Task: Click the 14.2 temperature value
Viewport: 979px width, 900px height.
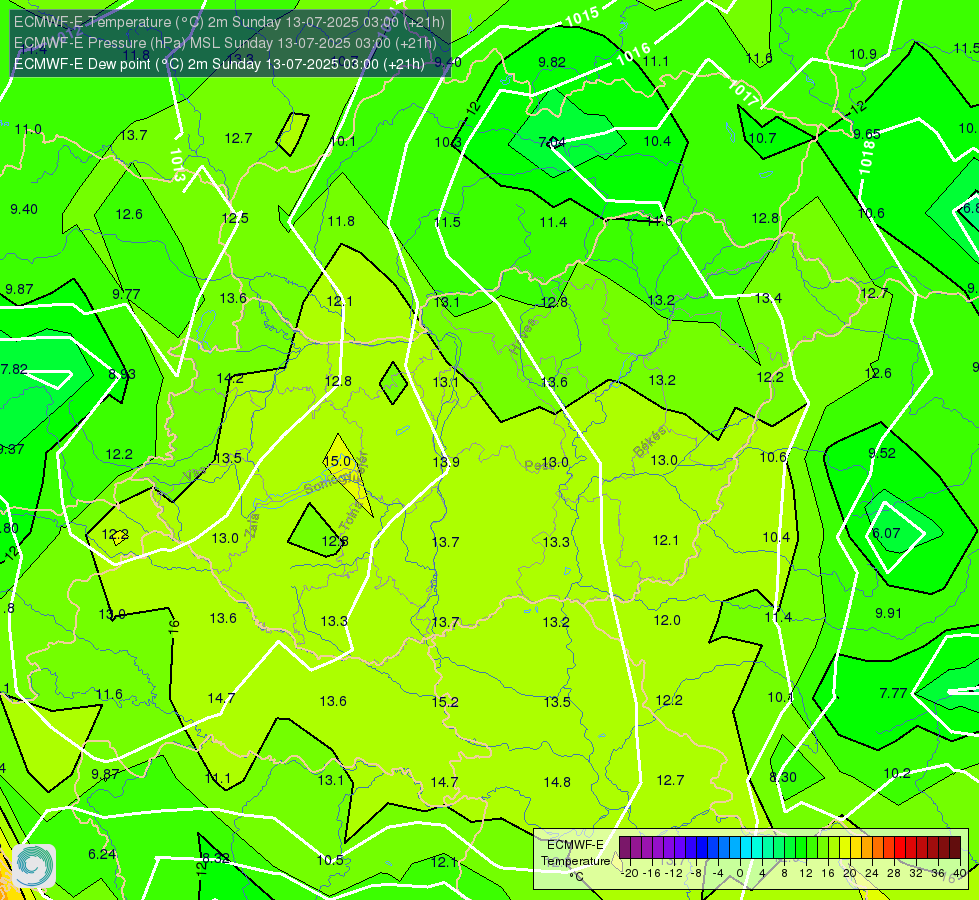Action: (x=230, y=378)
